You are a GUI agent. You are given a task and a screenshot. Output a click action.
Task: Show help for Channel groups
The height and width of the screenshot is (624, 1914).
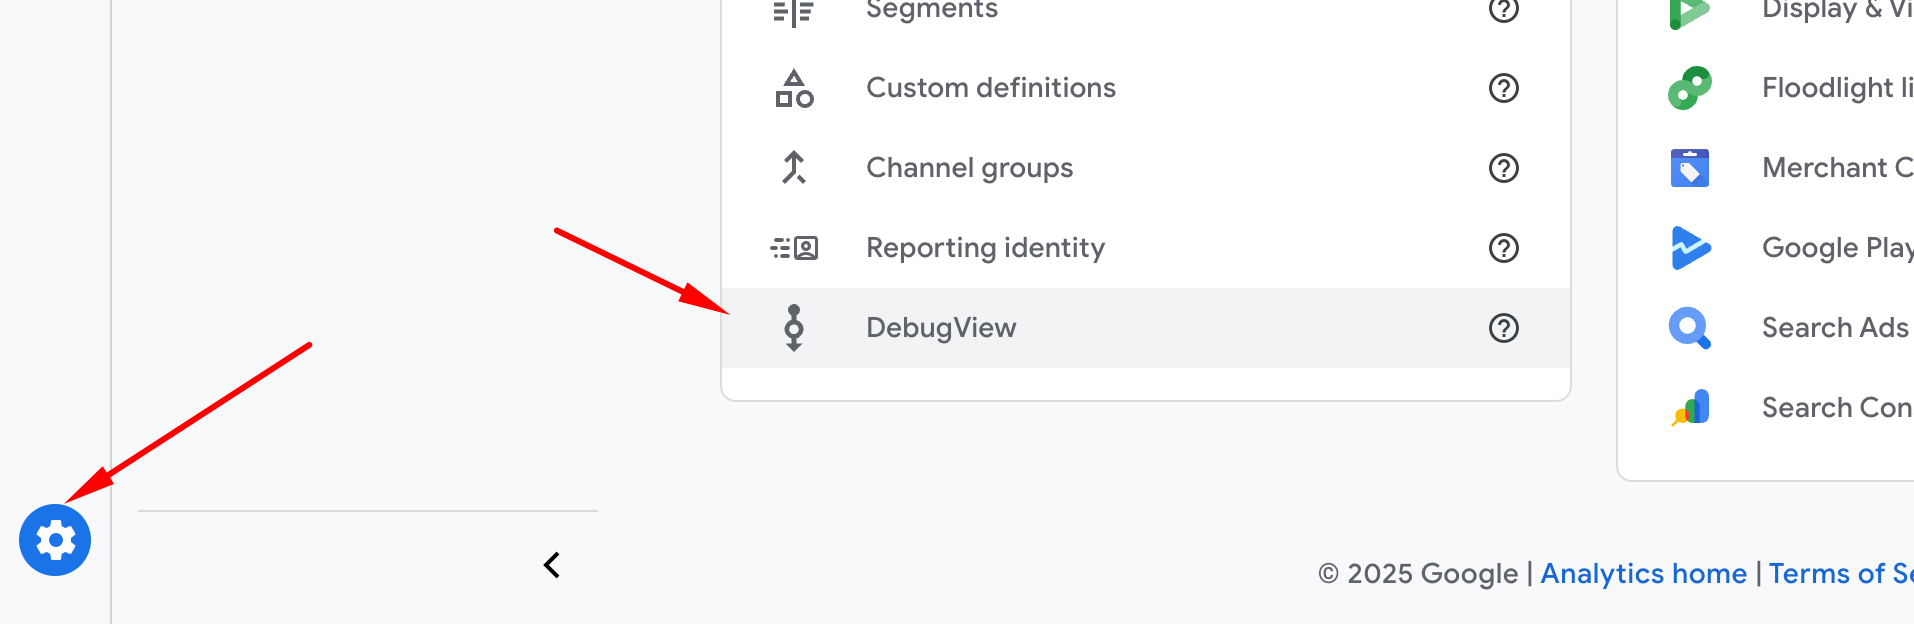tap(1503, 168)
